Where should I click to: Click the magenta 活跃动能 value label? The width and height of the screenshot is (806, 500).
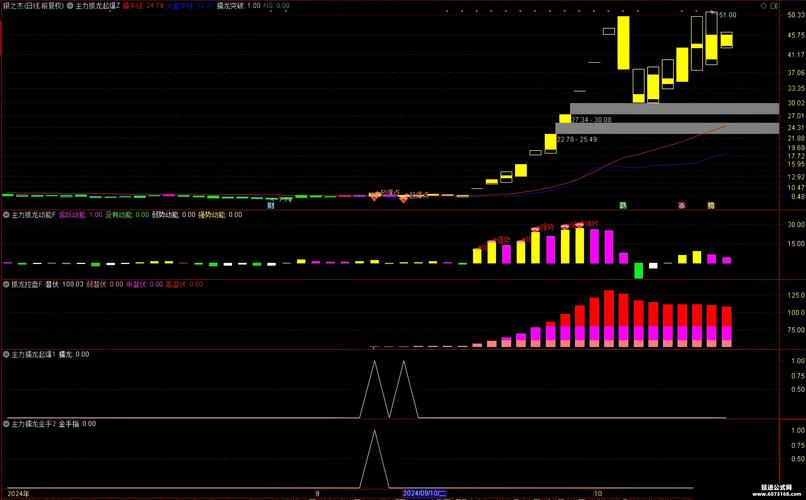(81, 215)
